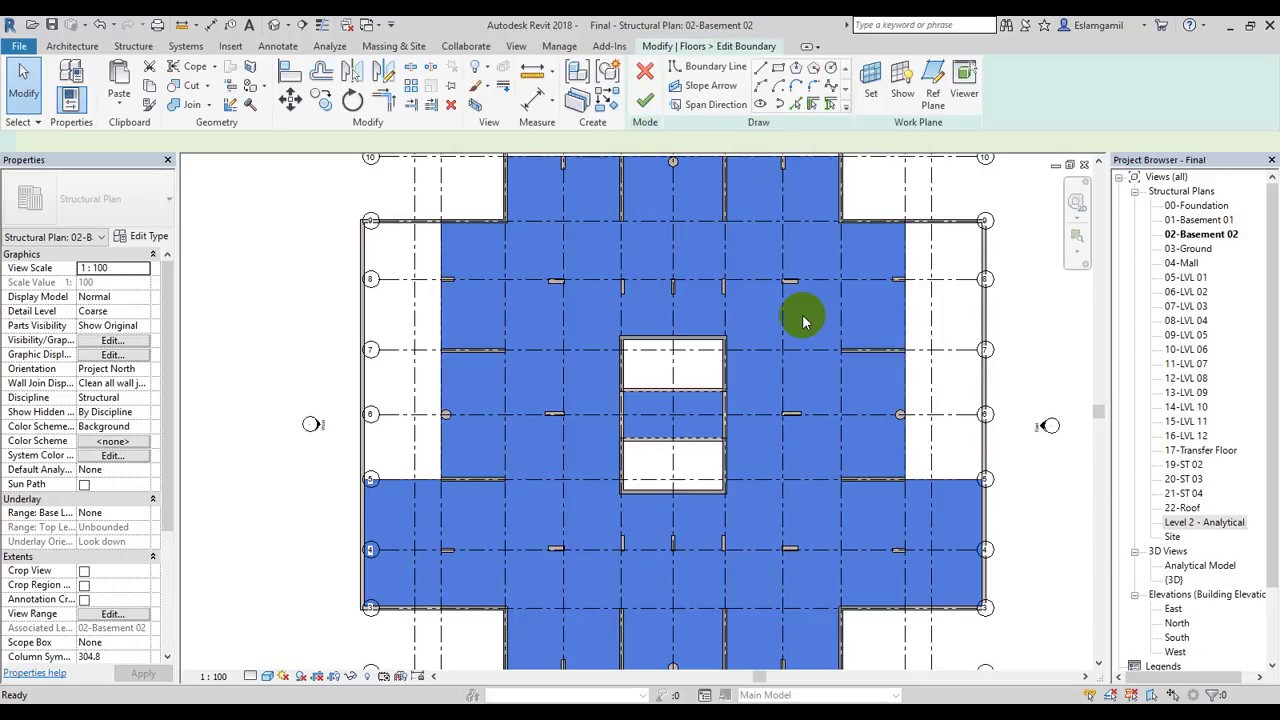Viewport: 1280px width, 720px height.
Task: Select Analytical Model 3D view
Action: point(1199,565)
